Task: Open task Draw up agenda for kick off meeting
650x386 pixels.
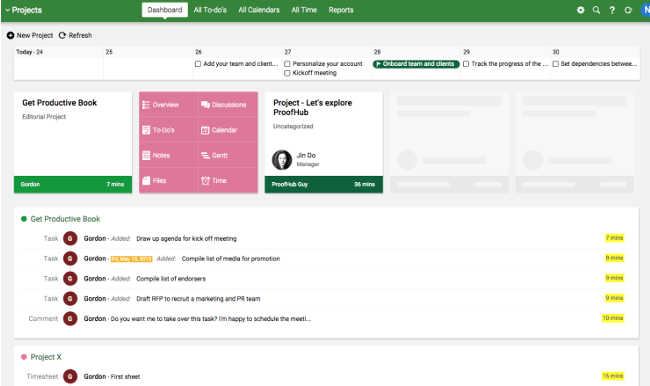Action: click(187, 238)
